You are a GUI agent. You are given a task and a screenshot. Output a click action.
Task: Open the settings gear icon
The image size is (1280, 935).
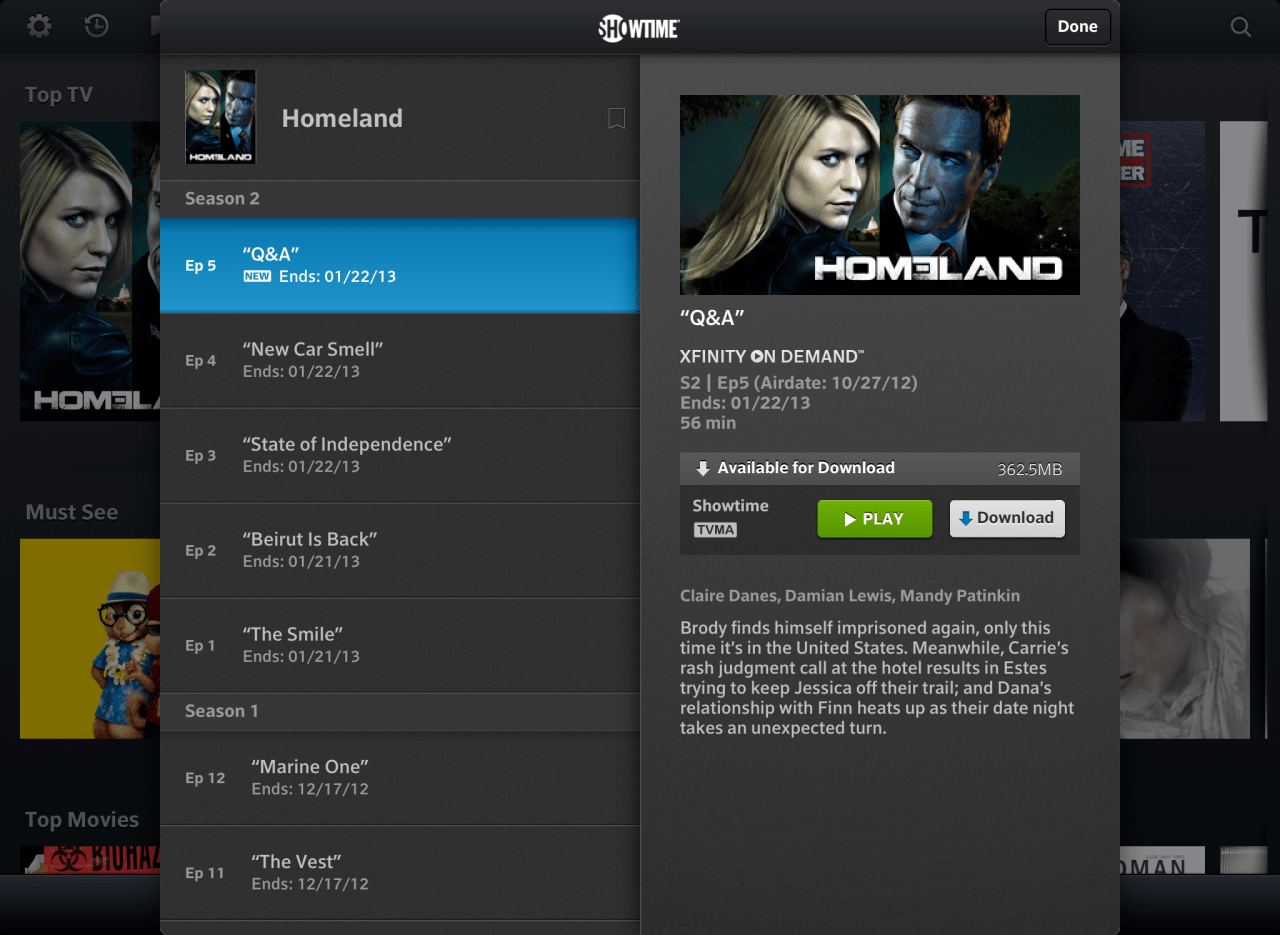point(39,26)
